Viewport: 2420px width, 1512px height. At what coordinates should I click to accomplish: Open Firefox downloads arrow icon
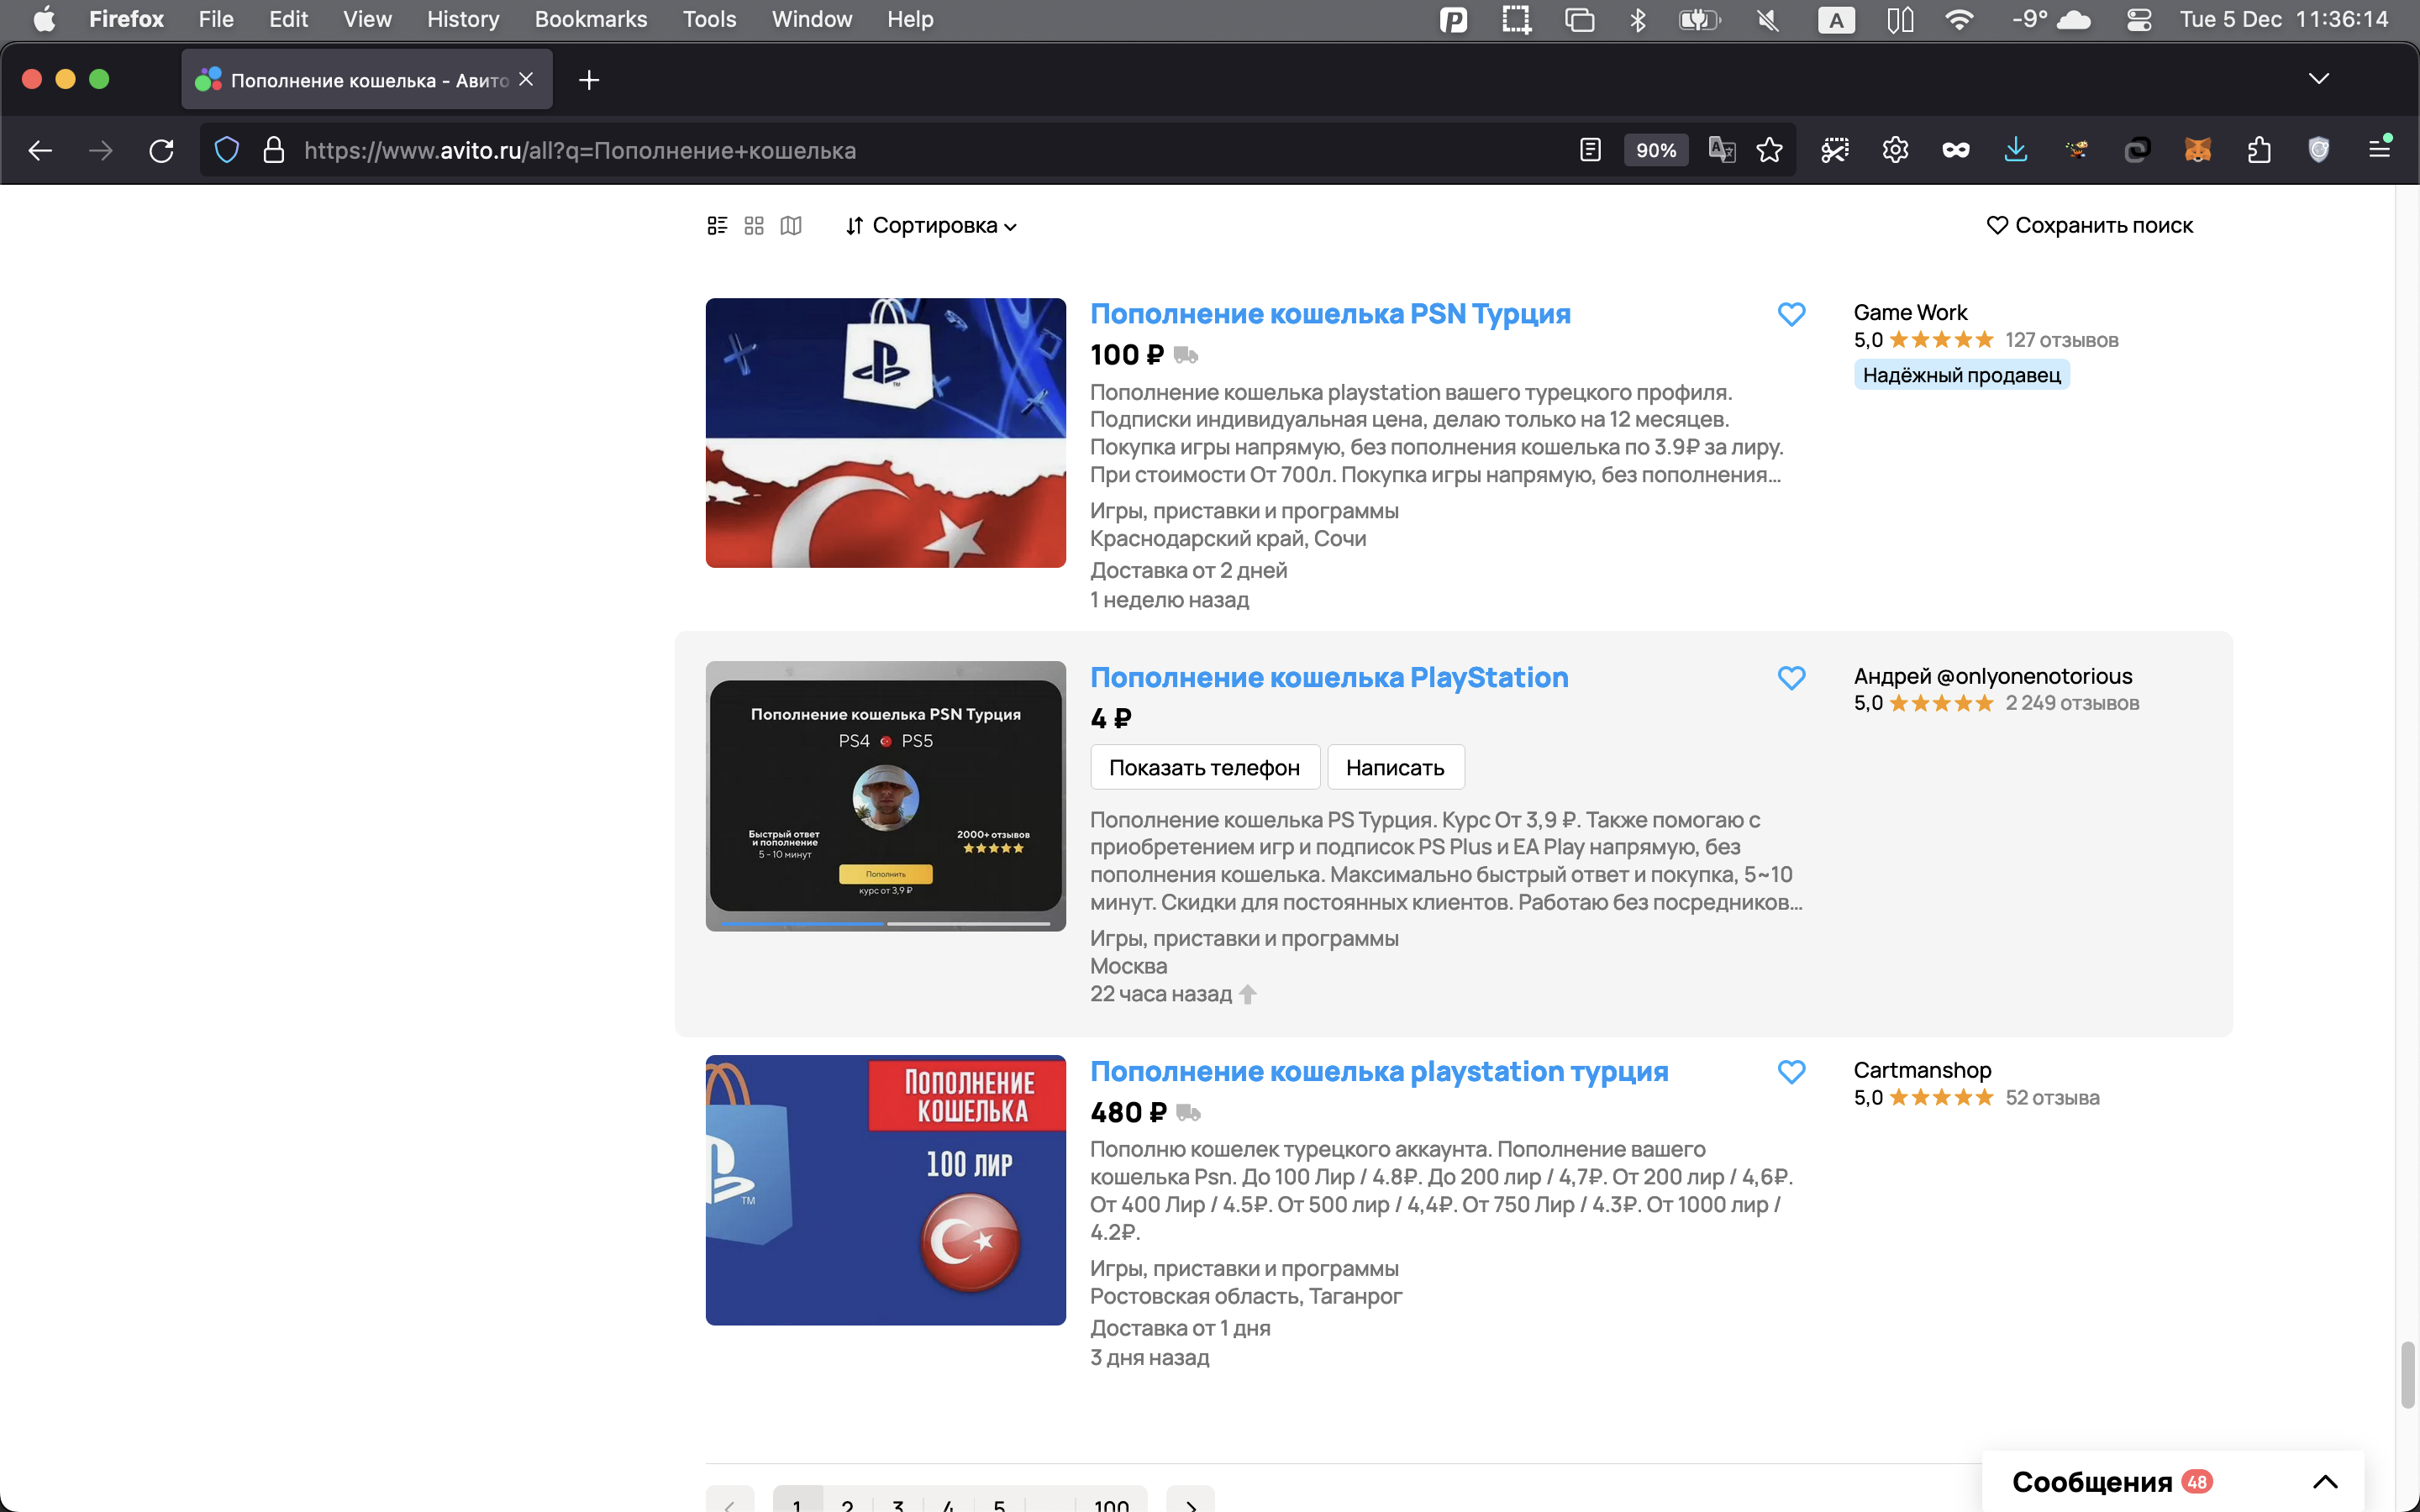tap(2015, 150)
